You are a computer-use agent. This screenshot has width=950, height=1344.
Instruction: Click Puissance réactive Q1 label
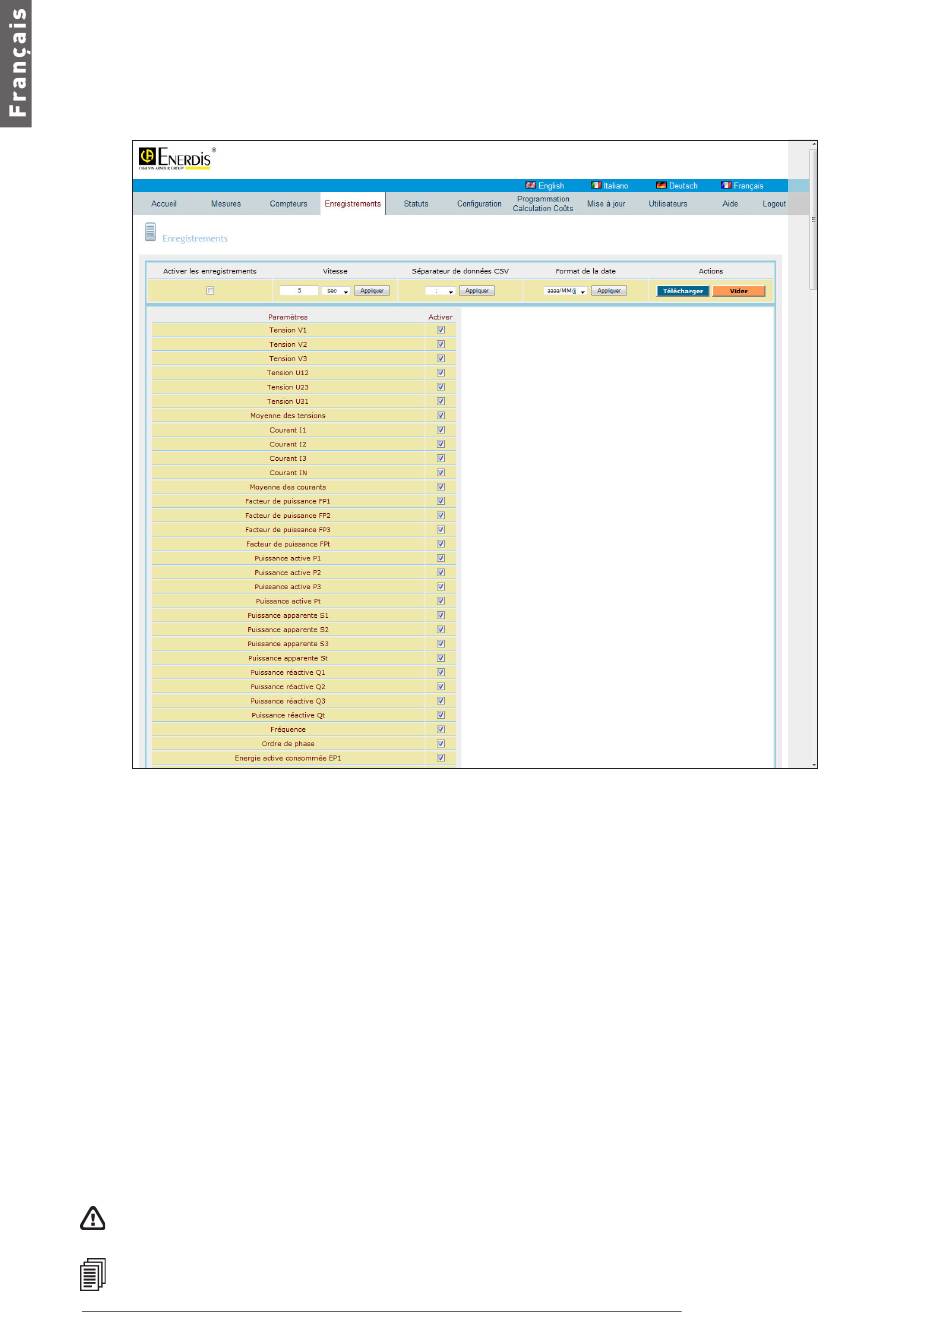pos(288,672)
